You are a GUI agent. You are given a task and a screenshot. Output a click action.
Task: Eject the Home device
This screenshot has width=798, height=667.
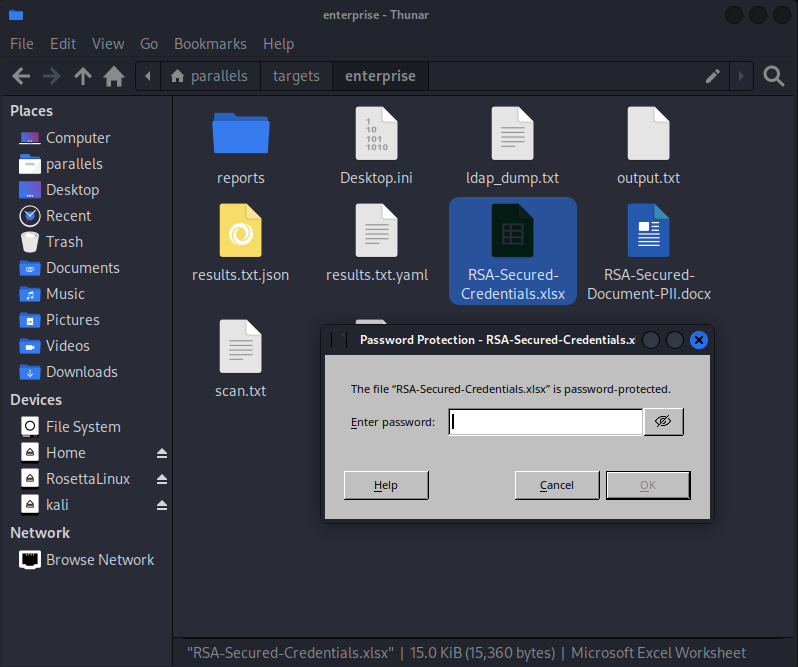tap(162, 453)
